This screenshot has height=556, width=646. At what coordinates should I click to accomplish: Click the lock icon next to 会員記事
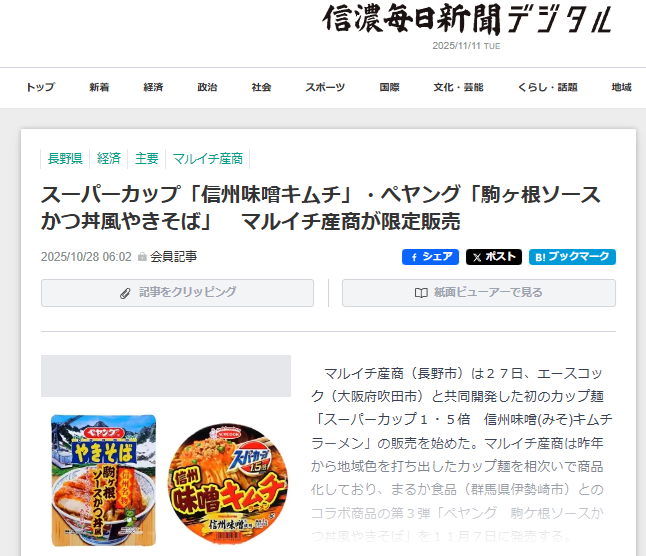pyautogui.click(x=142, y=257)
